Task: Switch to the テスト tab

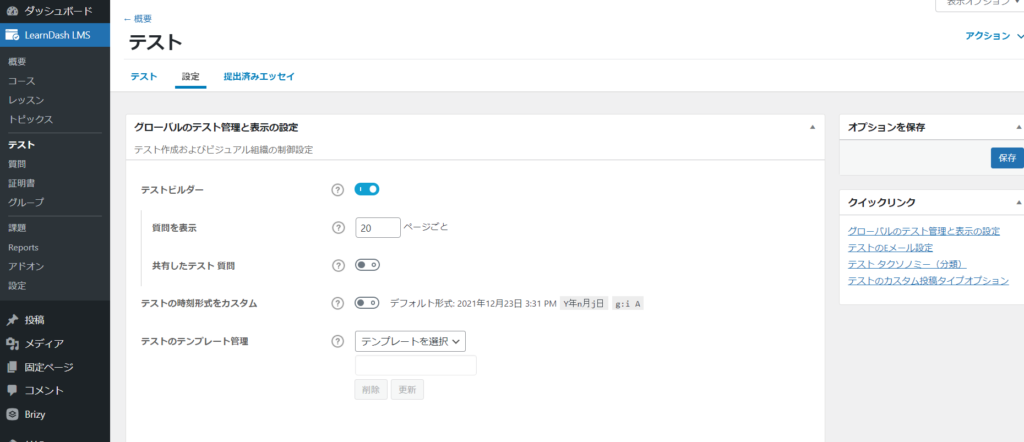Action: pyautogui.click(x=143, y=77)
